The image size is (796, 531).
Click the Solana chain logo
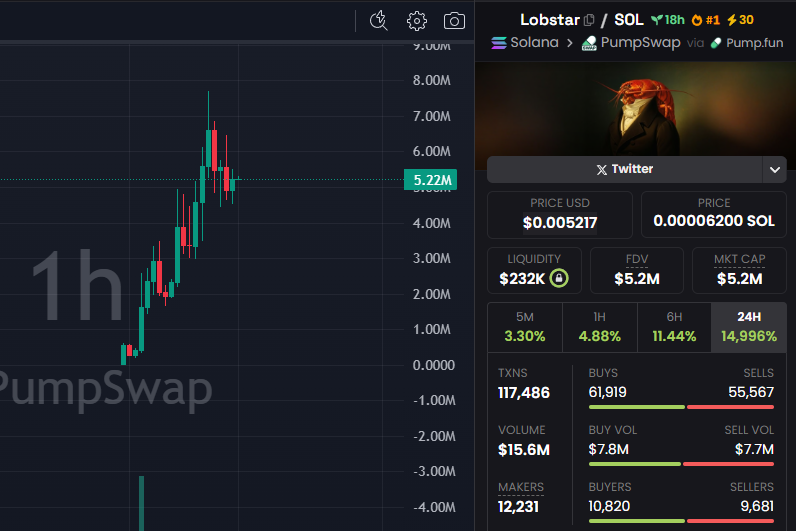[499, 43]
